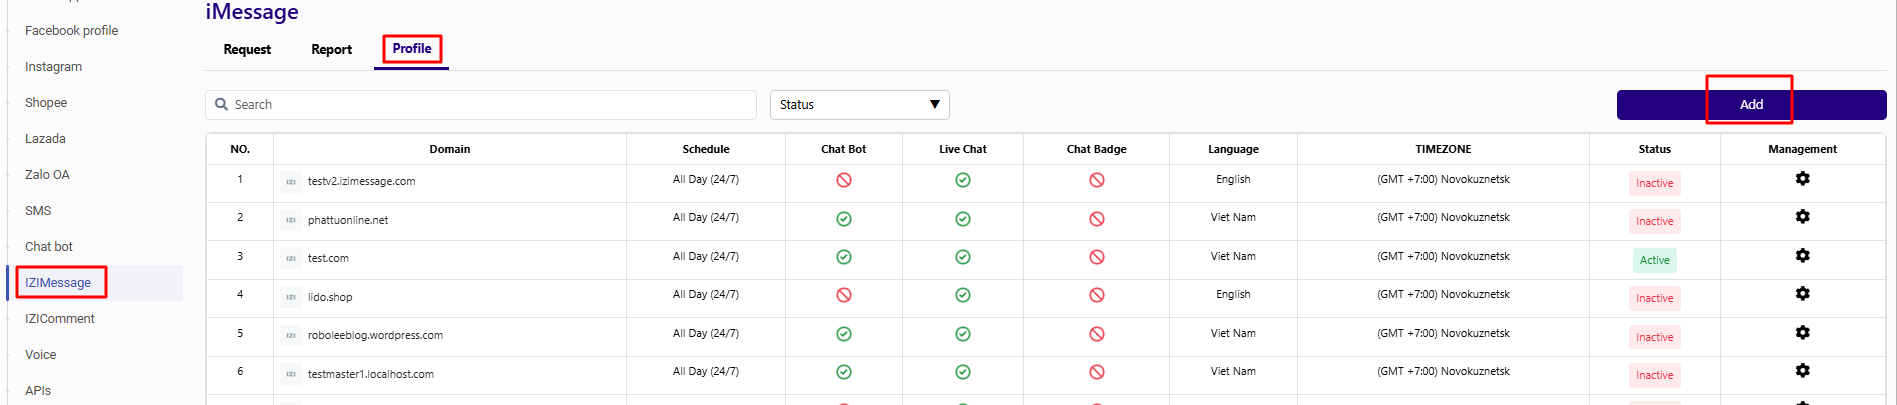Click Live Chat check icon for test.com
Viewport: 1897px width, 405px height.
(x=963, y=257)
